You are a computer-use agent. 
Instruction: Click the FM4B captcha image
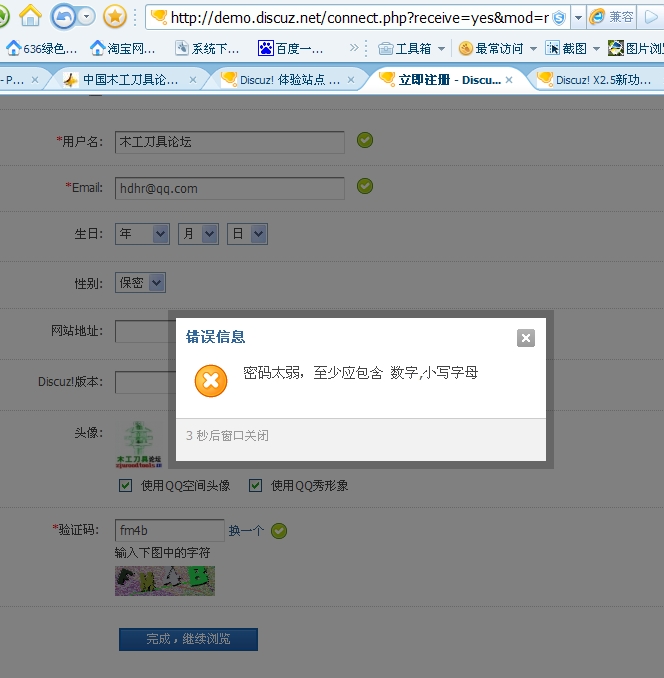(x=165, y=581)
